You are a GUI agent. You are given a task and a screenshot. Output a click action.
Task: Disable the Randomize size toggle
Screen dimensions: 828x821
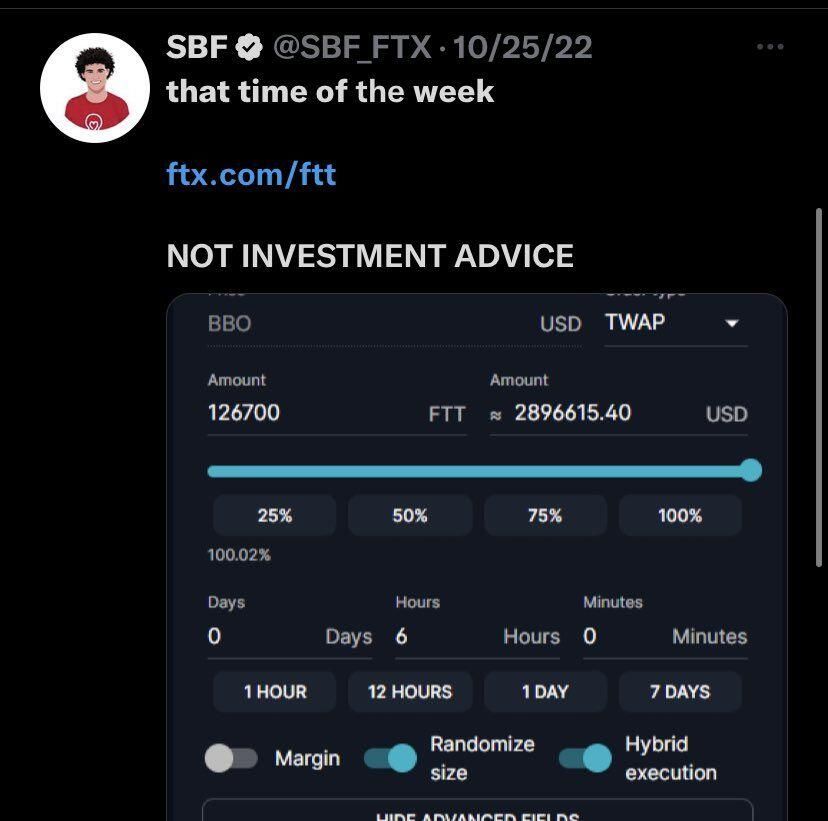tap(390, 759)
